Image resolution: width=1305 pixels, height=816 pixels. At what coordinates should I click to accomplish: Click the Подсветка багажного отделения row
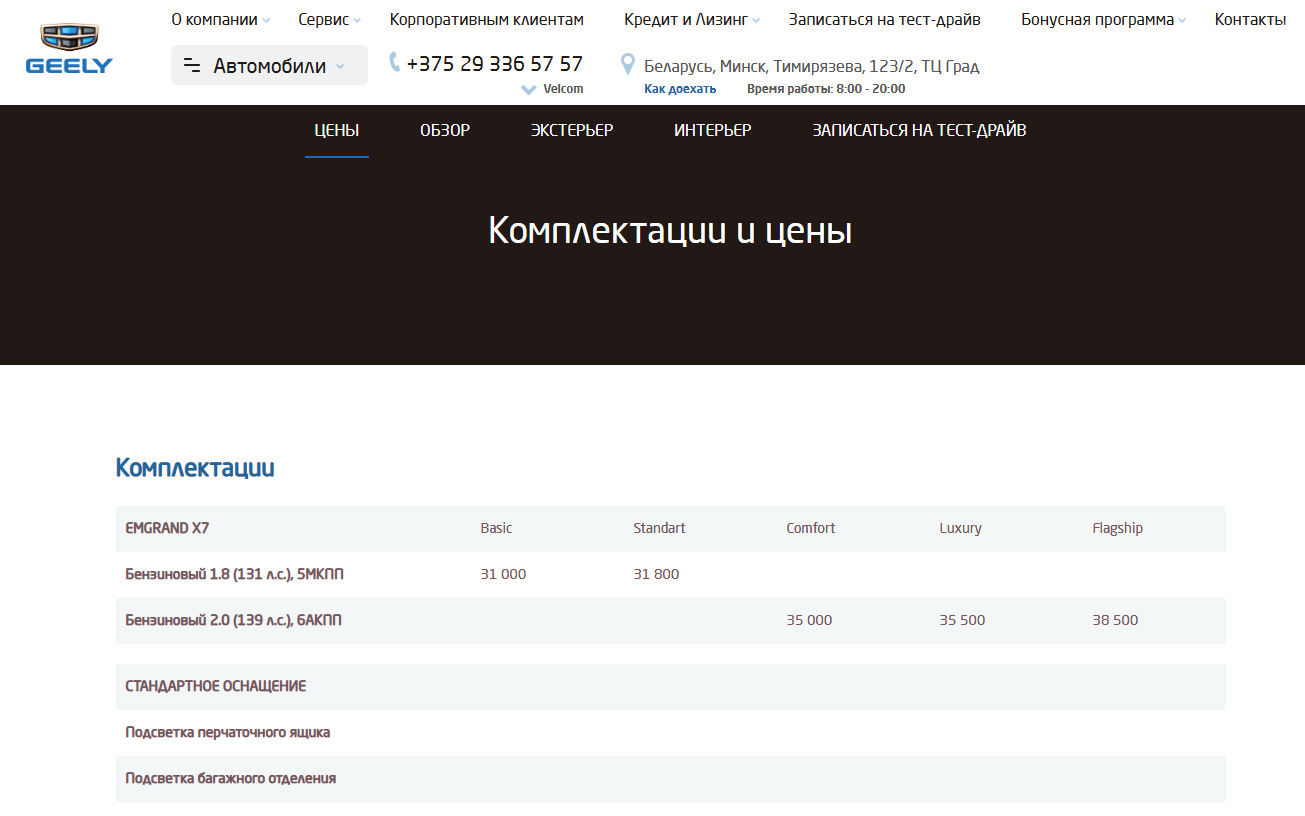tap(671, 779)
